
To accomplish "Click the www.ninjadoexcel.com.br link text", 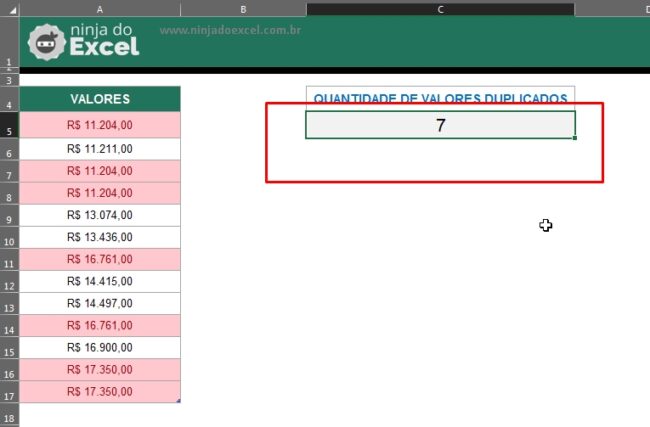I will (x=230, y=30).
